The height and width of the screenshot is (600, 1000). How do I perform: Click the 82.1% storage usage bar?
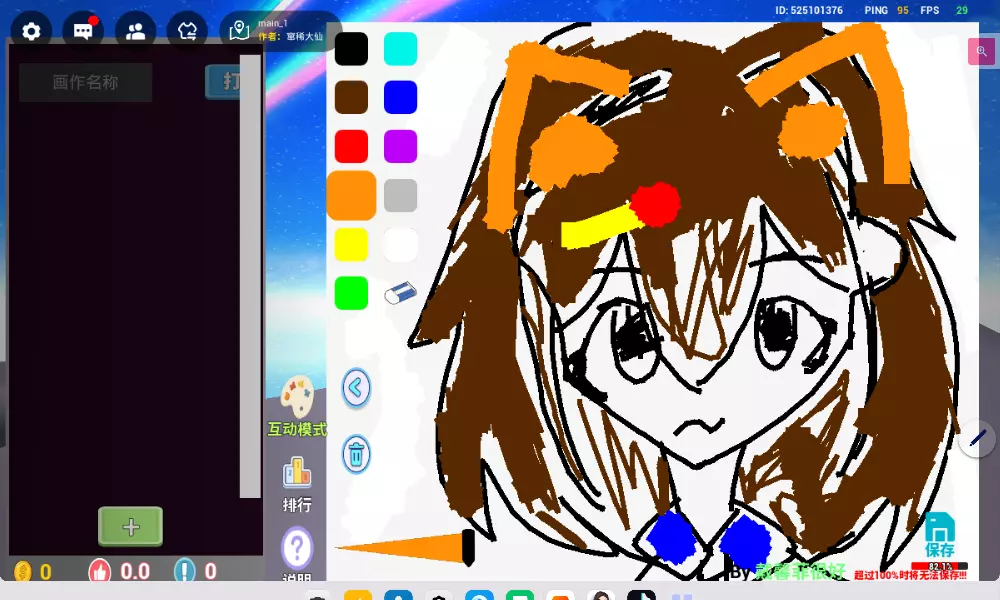click(x=939, y=566)
